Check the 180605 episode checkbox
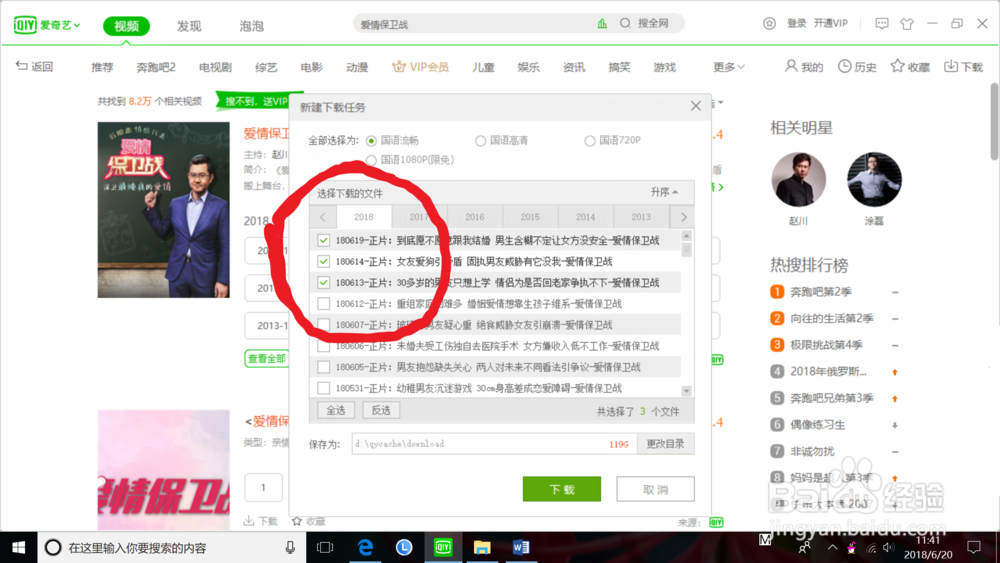Image resolution: width=1000 pixels, height=563 pixels. pyautogui.click(x=323, y=367)
